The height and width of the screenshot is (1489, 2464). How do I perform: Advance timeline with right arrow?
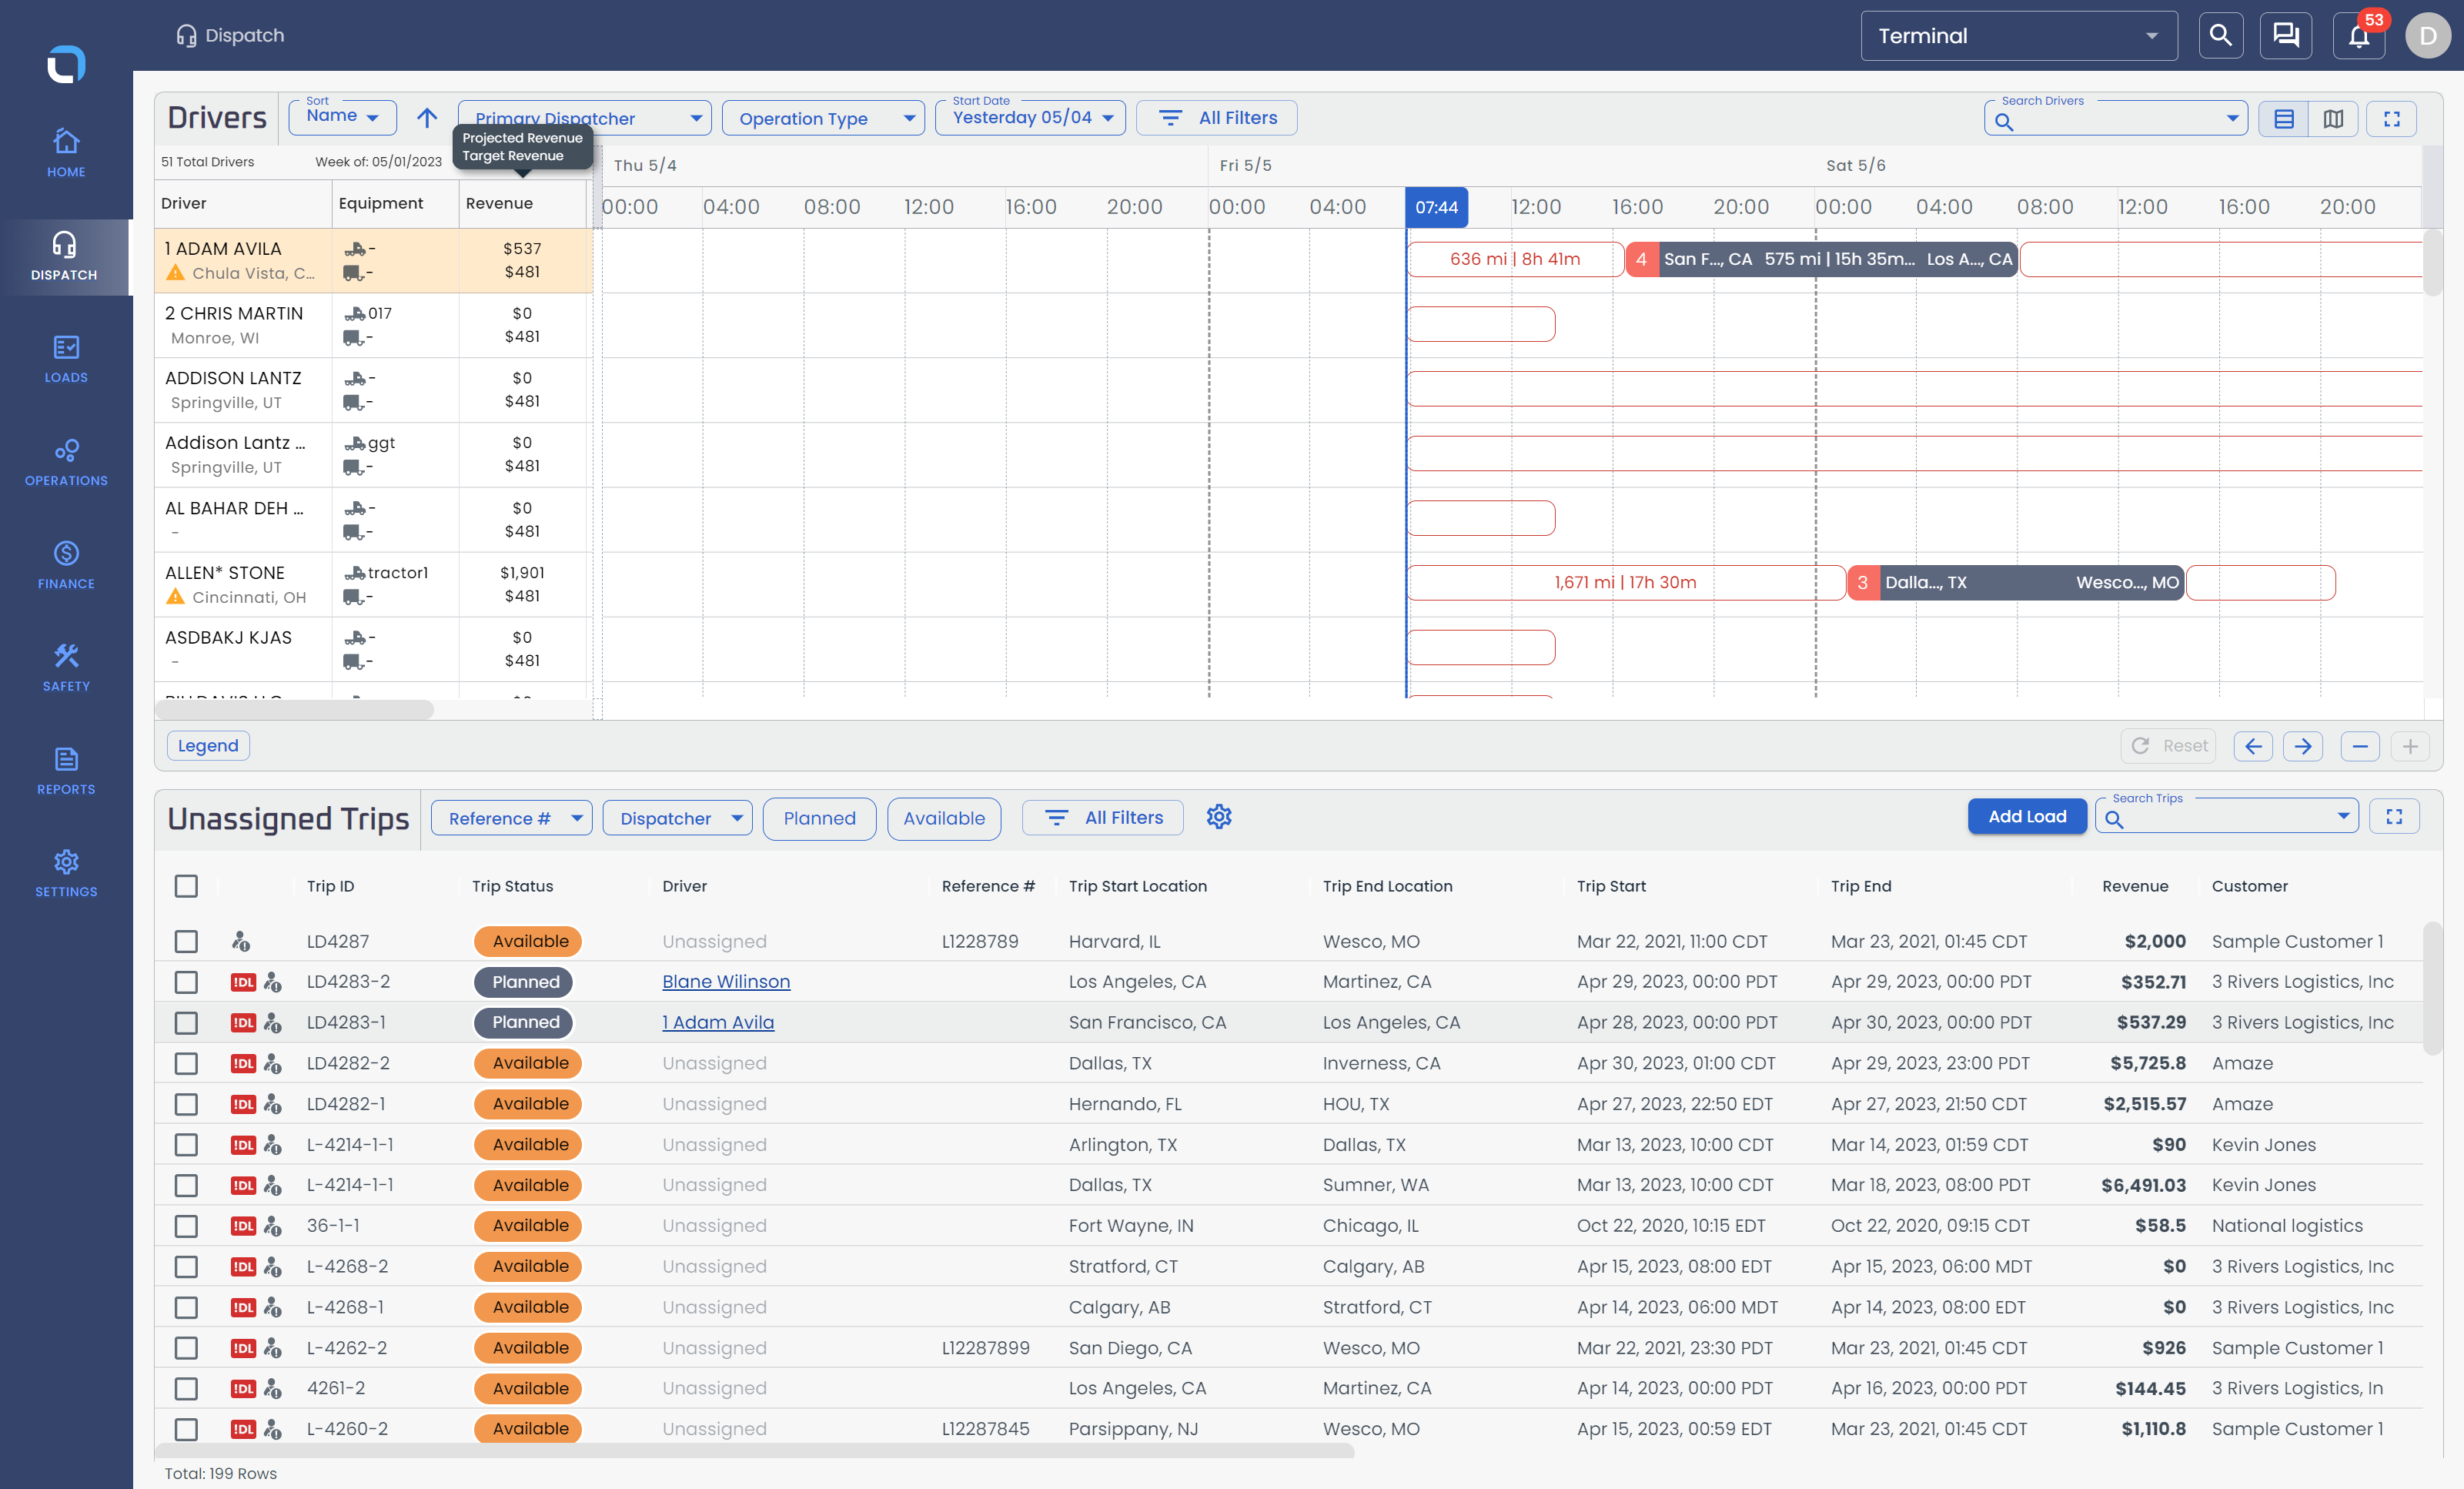(2303, 746)
